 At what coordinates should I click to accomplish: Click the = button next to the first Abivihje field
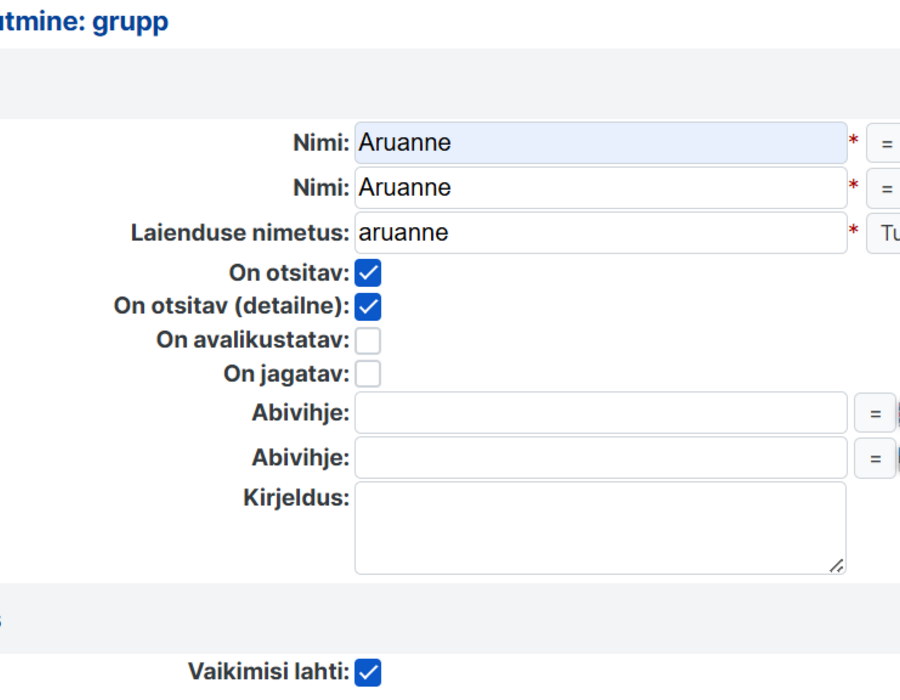pyautogui.click(x=875, y=413)
